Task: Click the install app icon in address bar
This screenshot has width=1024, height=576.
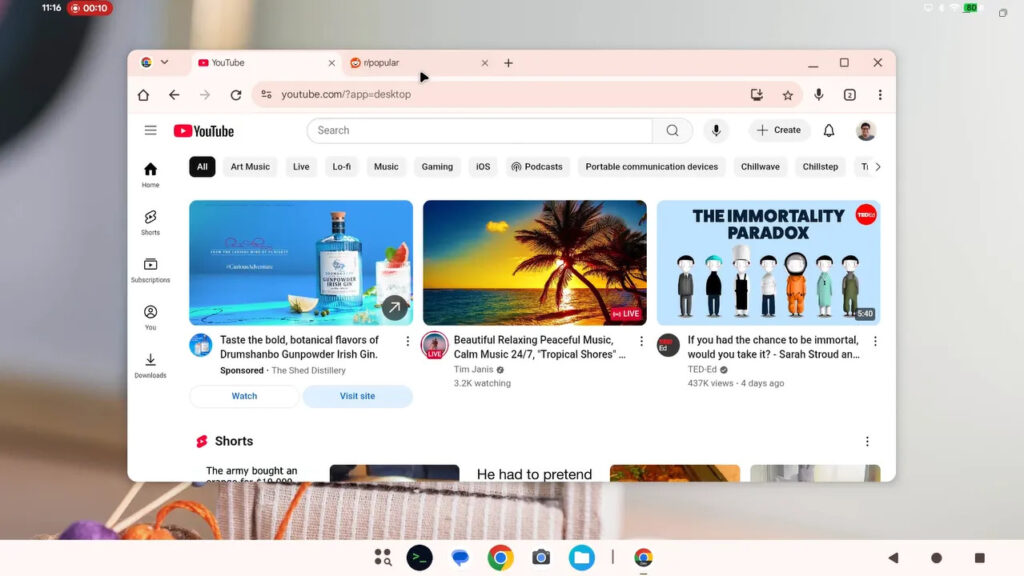Action: coord(755,94)
